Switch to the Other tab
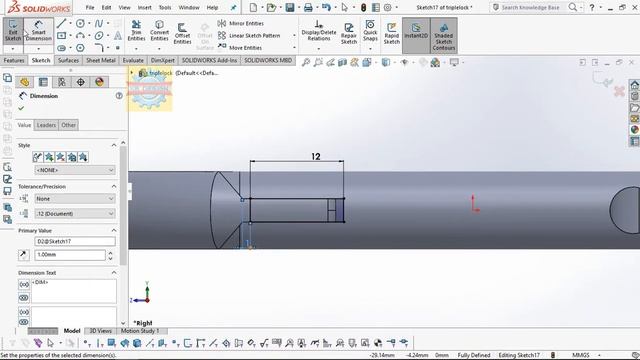The width and height of the screenshot is (640, 360). click(x=68, y=125)
